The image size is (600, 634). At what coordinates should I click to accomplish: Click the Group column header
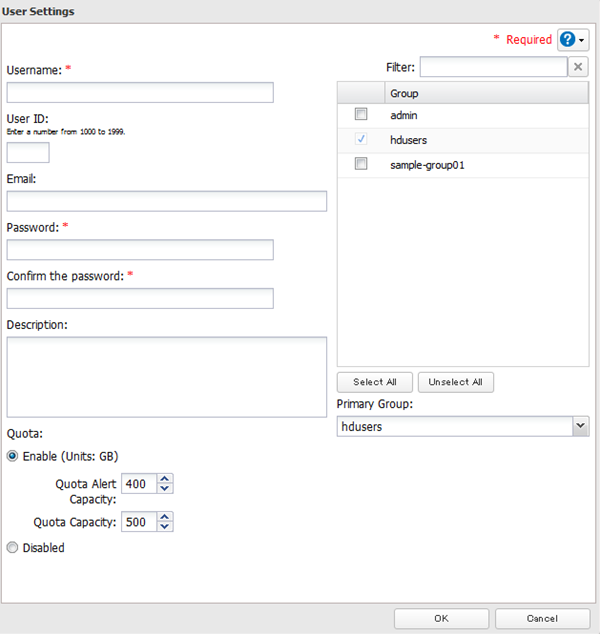(486, 93)
